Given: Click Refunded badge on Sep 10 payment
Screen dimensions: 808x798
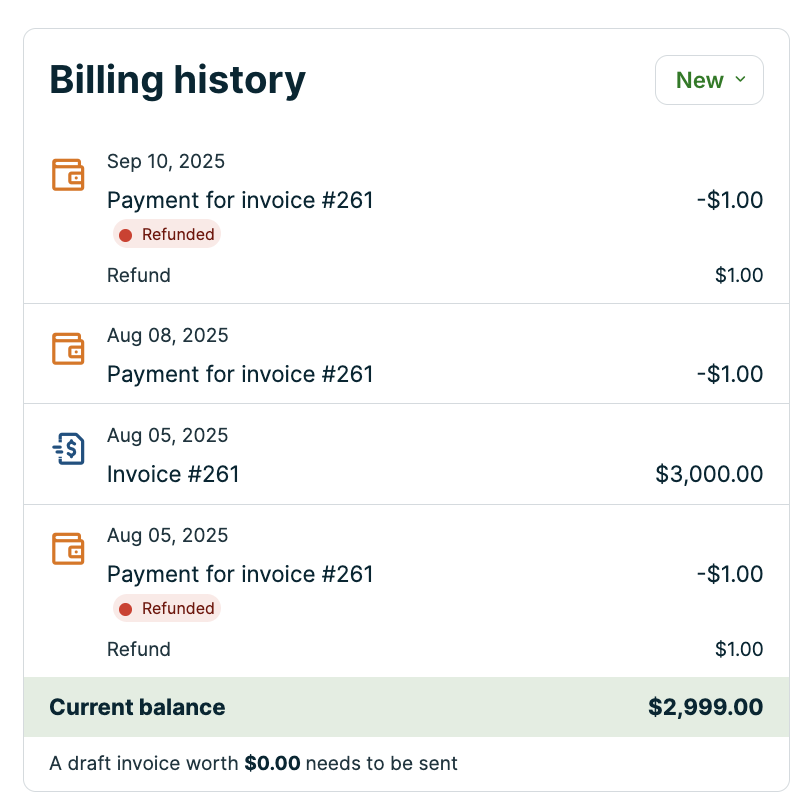Looking at the screenshot, I should (x=167, y=234).
